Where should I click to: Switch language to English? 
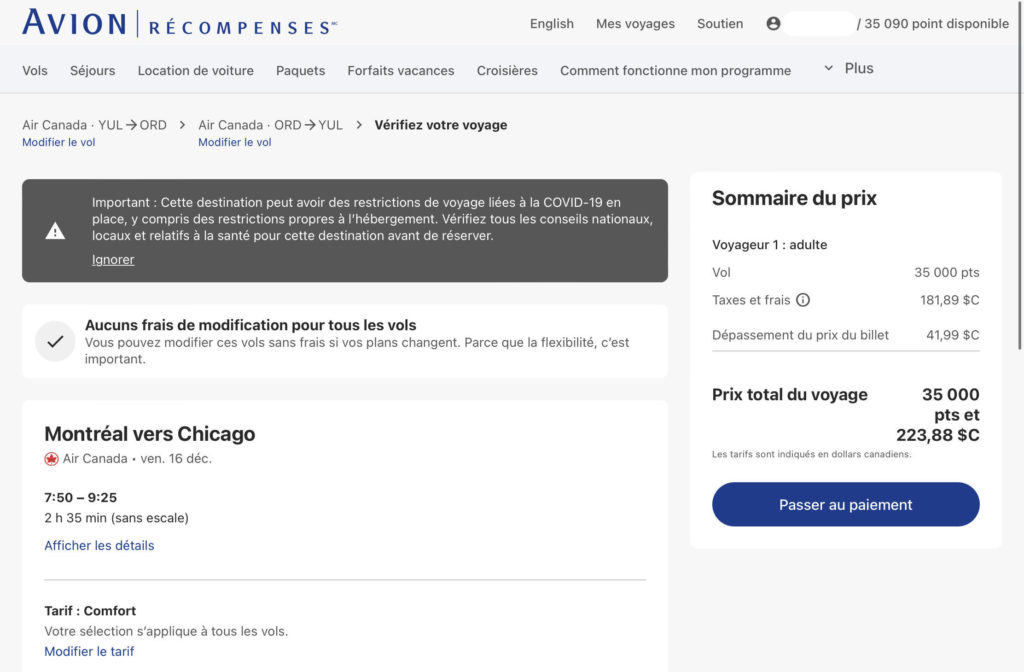click(552, 24)
